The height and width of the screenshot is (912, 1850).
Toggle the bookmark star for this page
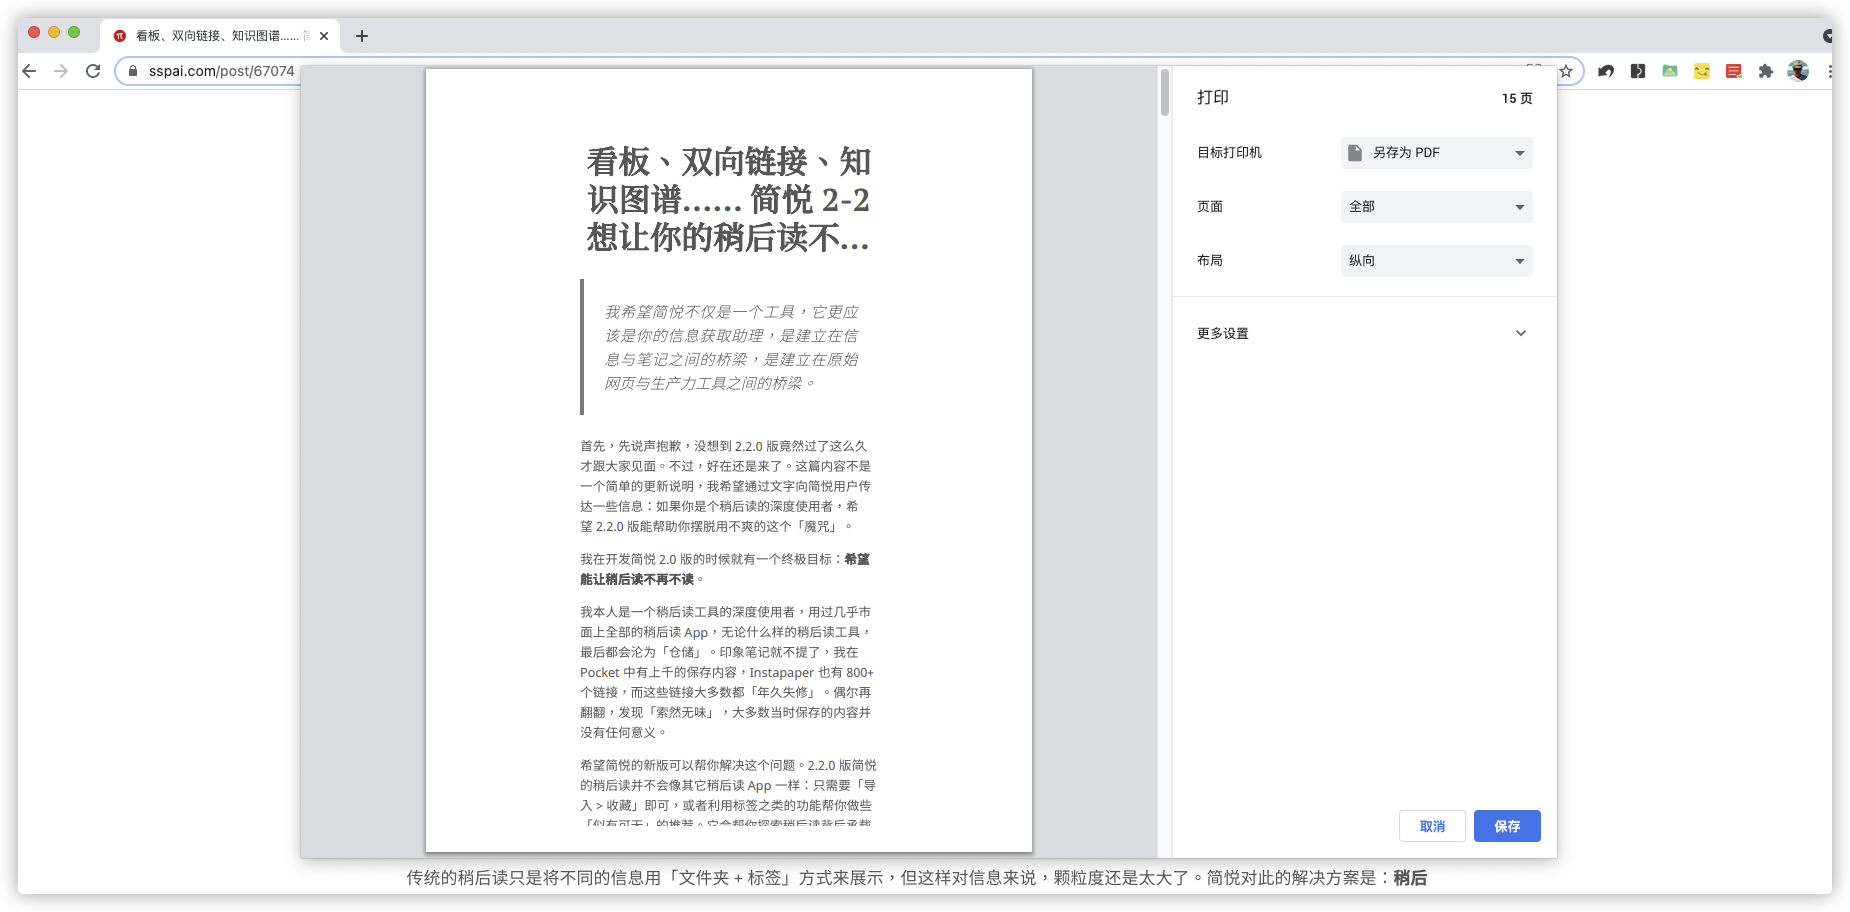point(1568,71)
